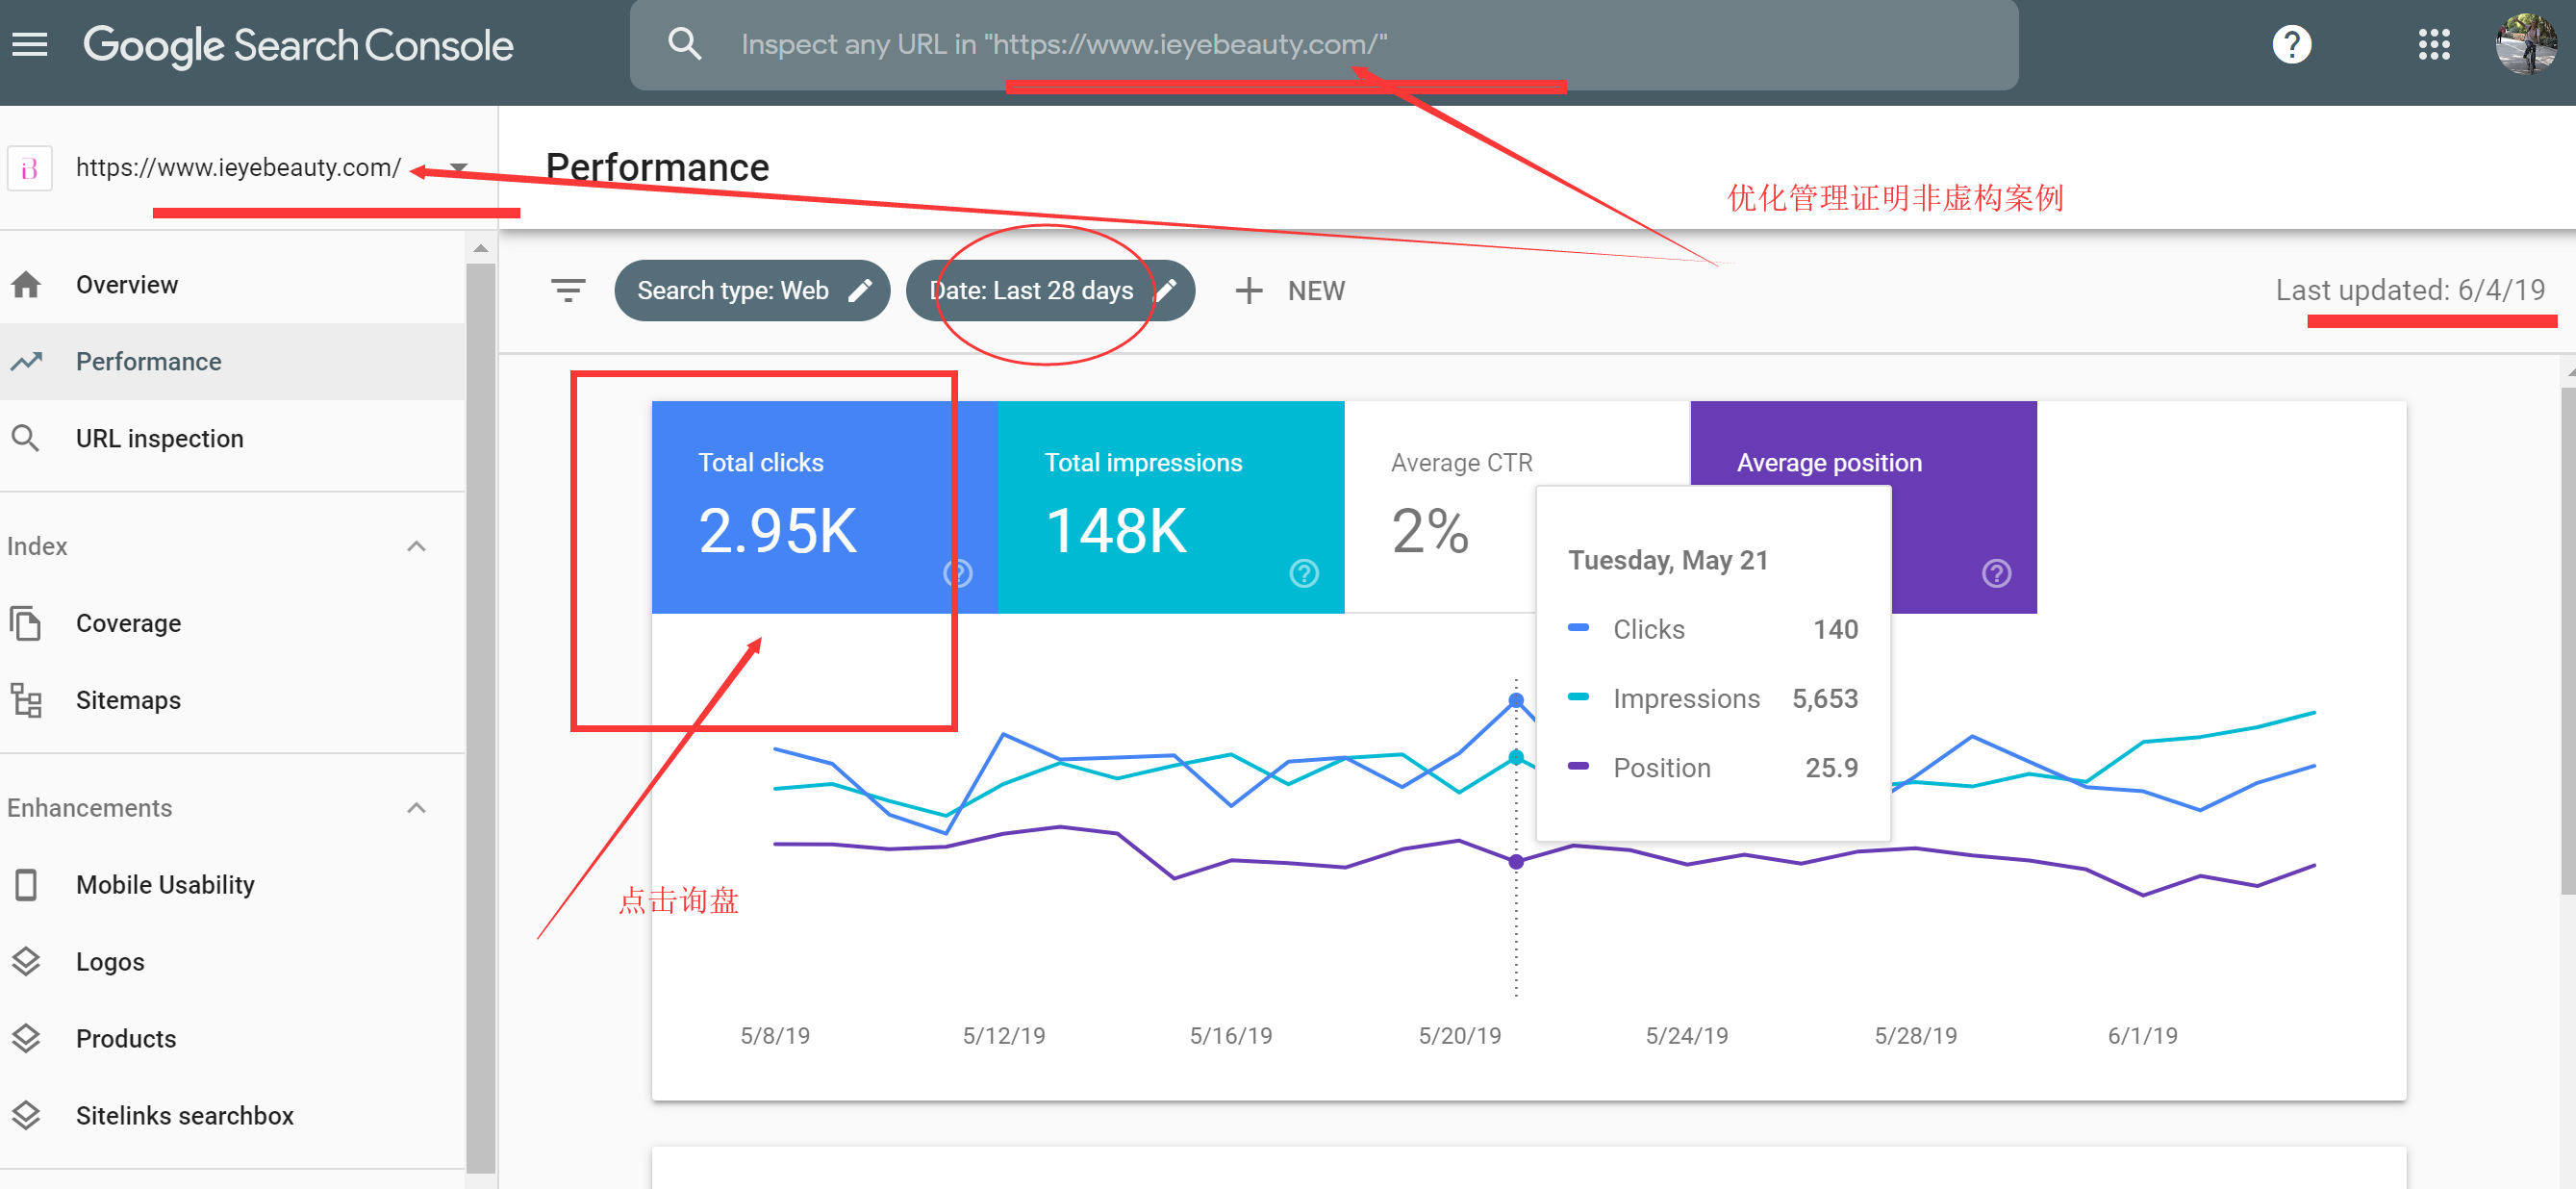Click the pencil icon on Search type chip
Image resolution: width=2576 pixels, height=1189 pixels.
point(860,291)
